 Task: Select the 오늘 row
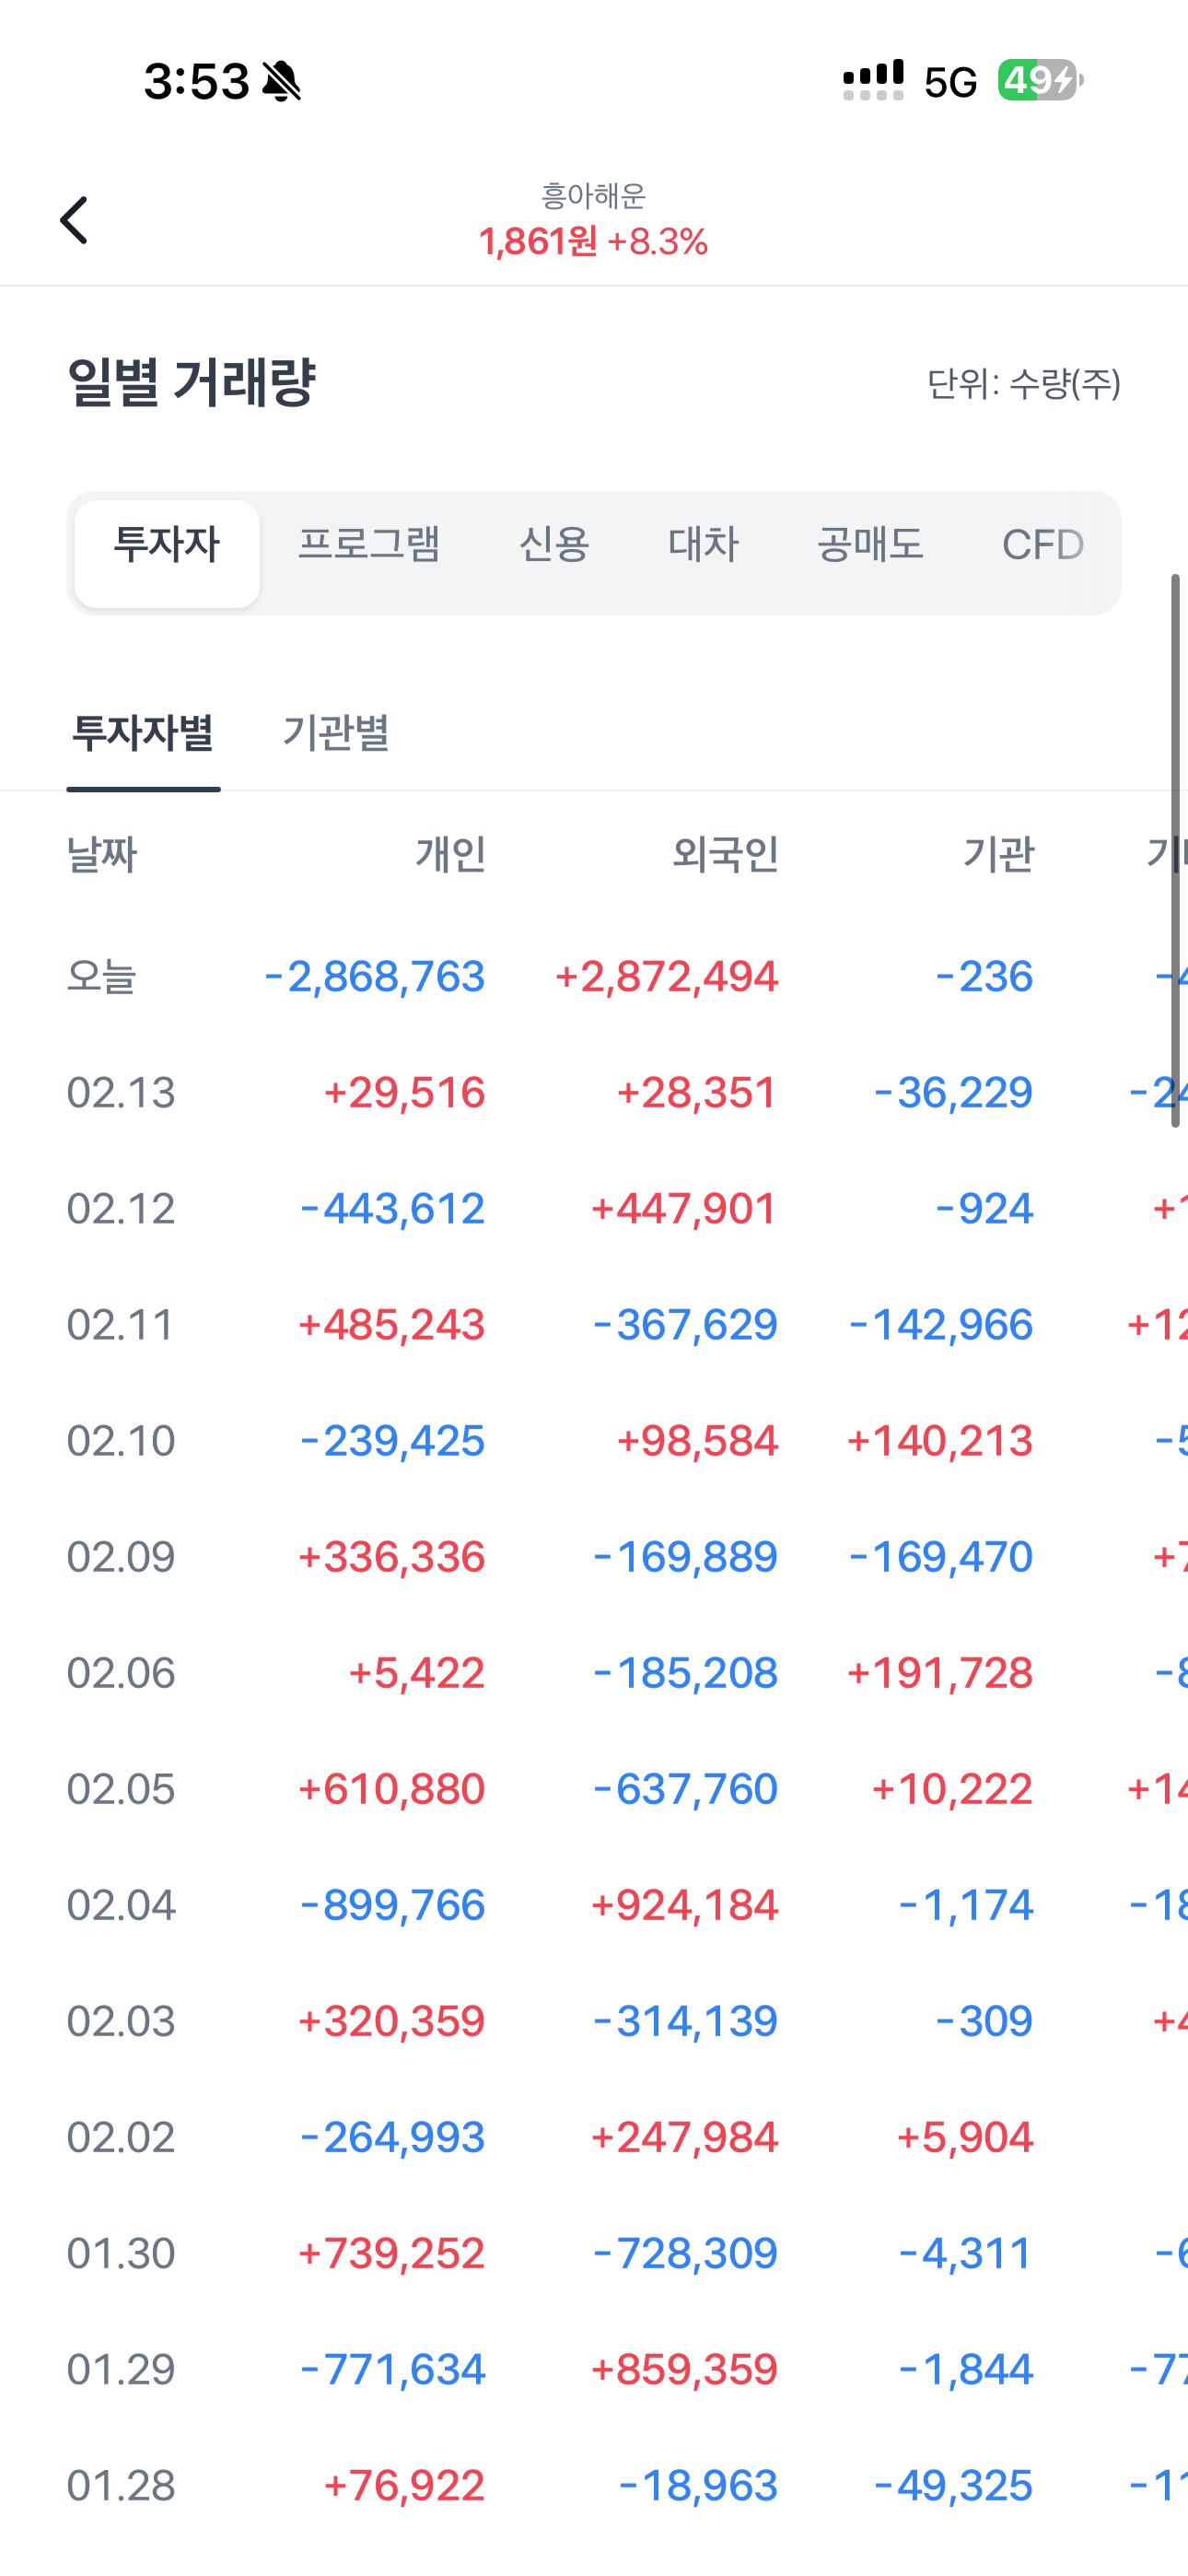(x=101, y=977)
